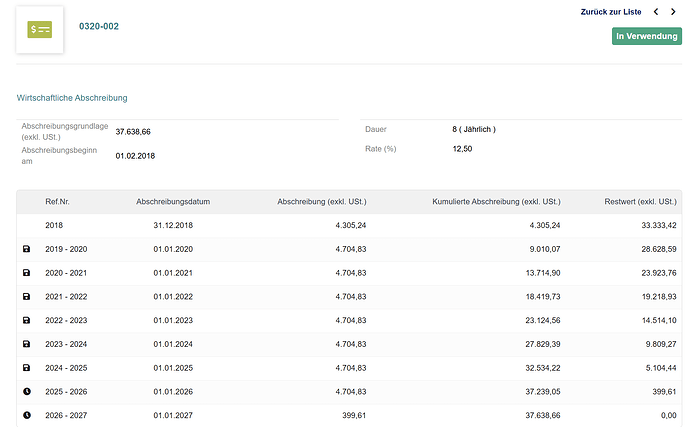Viewport: 690px width, 427px height.
Task: Select the date 01.01.2026
Action: (x=173, y=392)
